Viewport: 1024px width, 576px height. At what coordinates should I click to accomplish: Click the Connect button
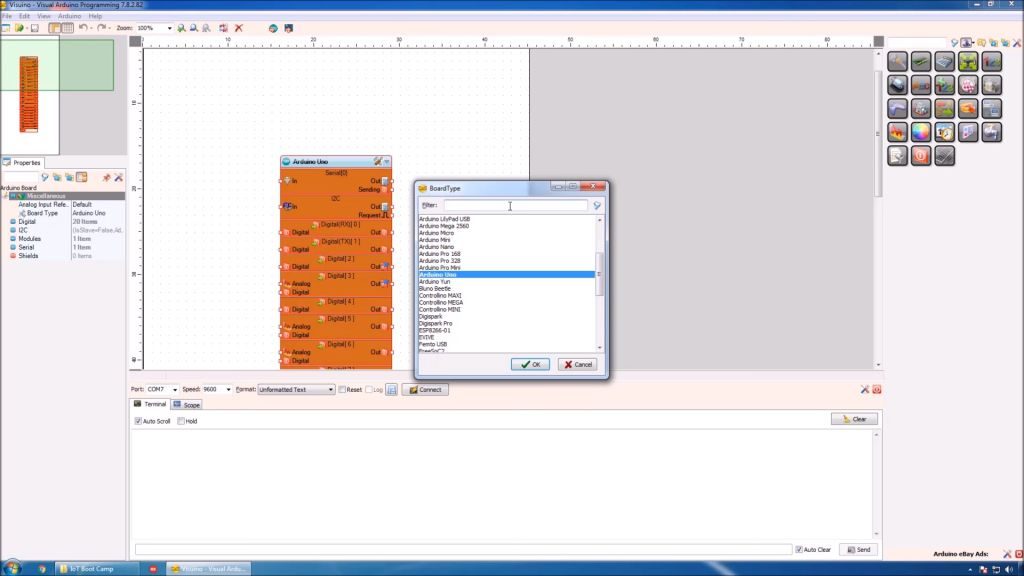[x=425, y=390]
